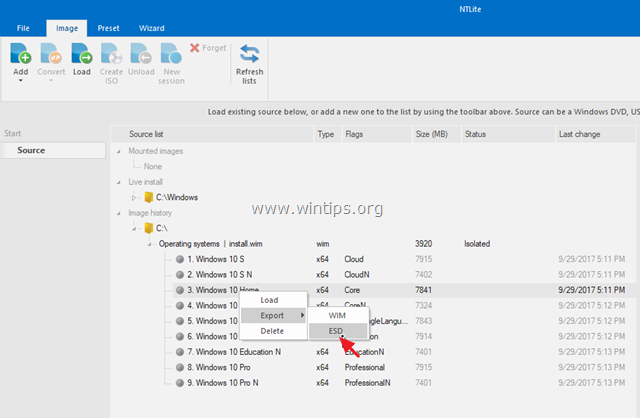Select 7. Windows 10 Education N row
The image size is (640, 418).
click(404, 352)
